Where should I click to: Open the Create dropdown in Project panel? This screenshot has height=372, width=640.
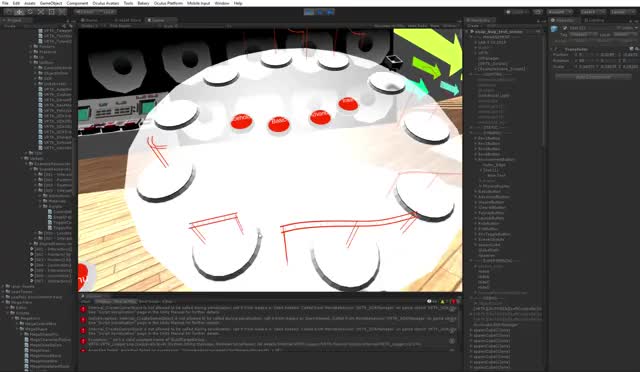point(10,26)
